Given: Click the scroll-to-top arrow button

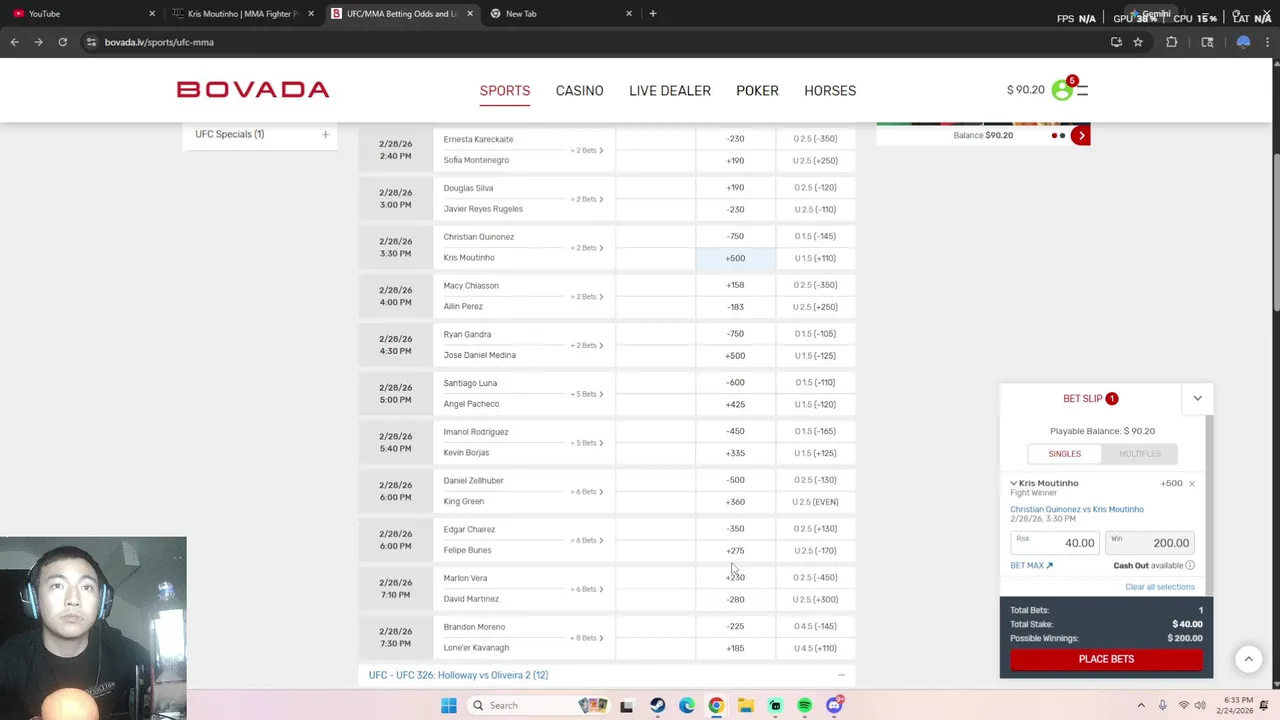Looking at the screenshot, I should tap(1248, 659).
